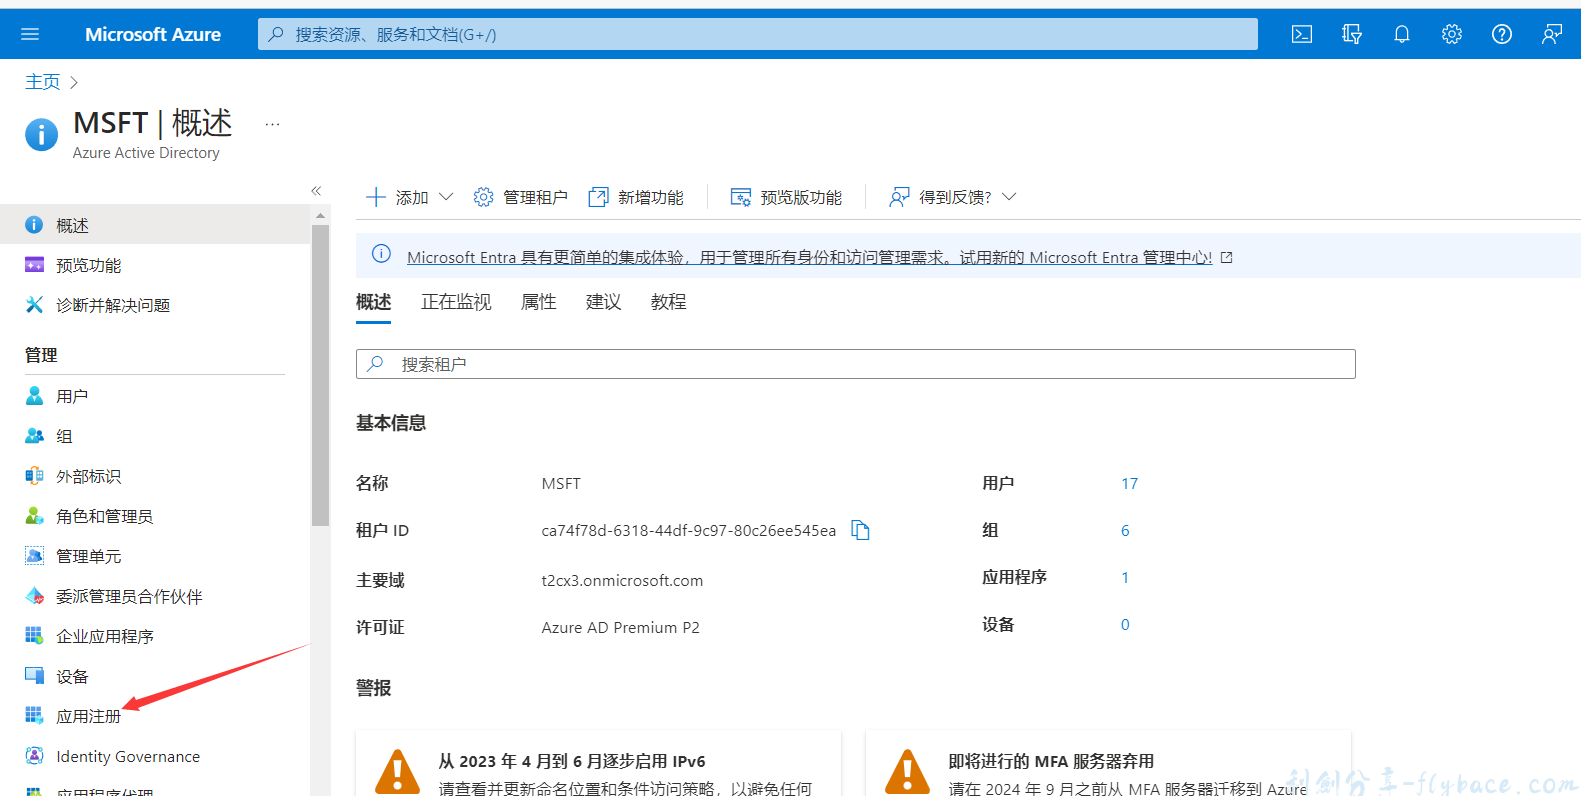Open more options ellipsis beside MSFT title

click(272, 124)
